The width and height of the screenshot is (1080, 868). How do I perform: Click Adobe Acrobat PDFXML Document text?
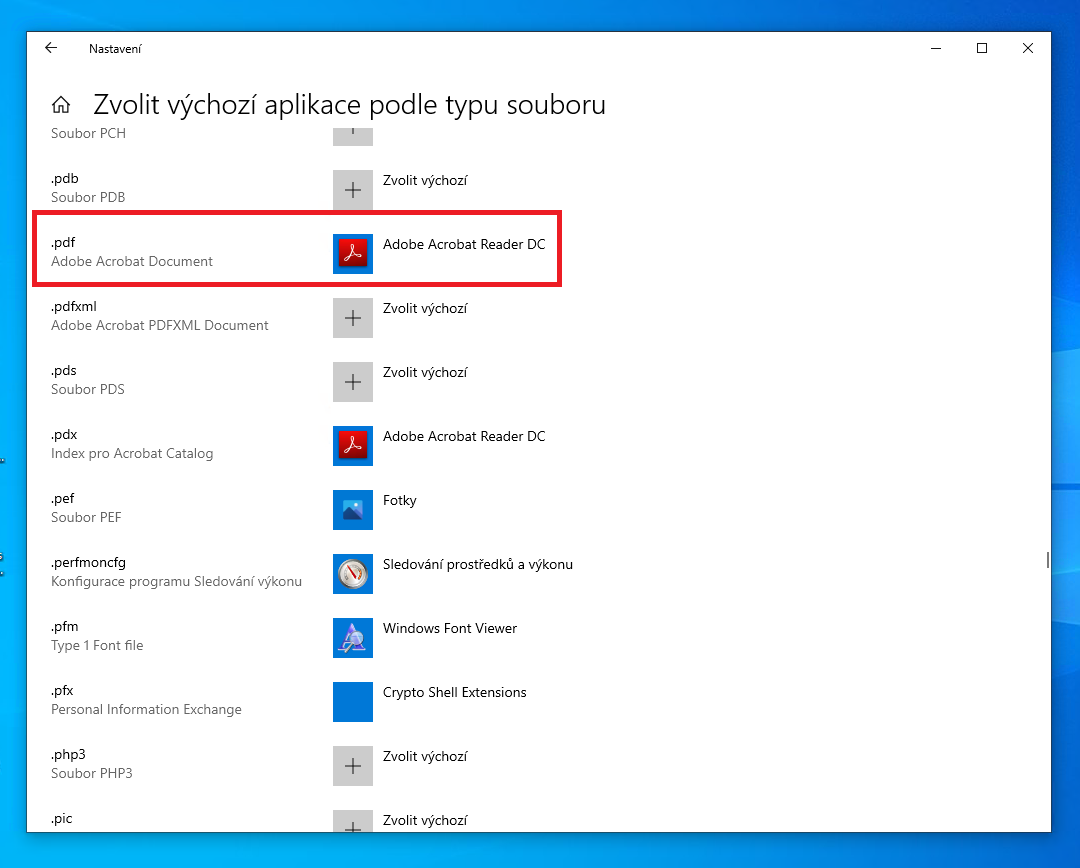click(x=160, y=326)
